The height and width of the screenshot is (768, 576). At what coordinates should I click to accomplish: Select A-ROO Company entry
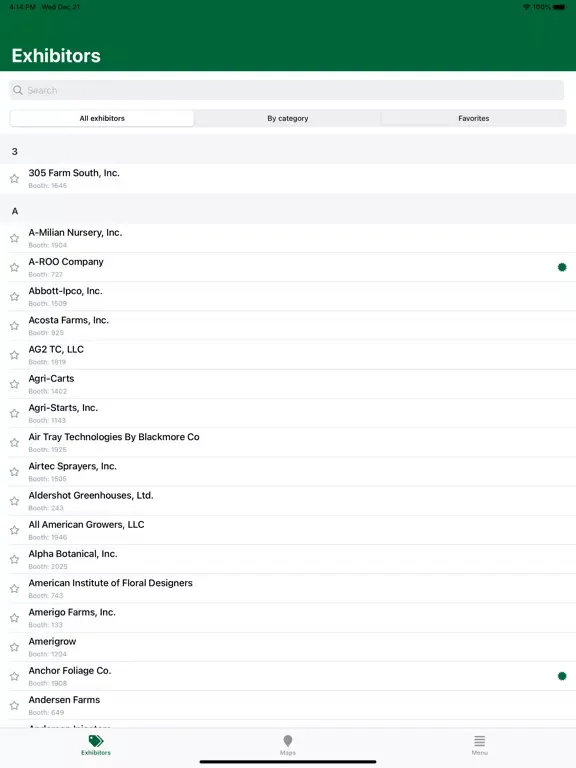point(288,267)
